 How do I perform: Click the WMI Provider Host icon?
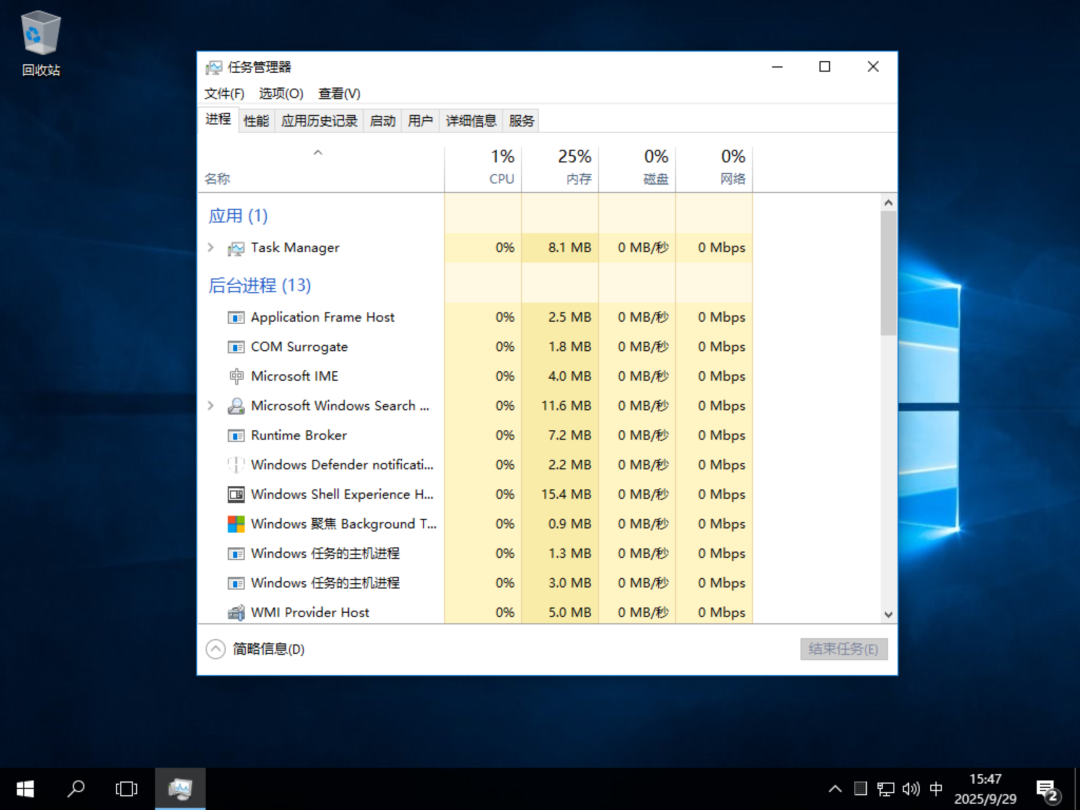coord(236,612)
